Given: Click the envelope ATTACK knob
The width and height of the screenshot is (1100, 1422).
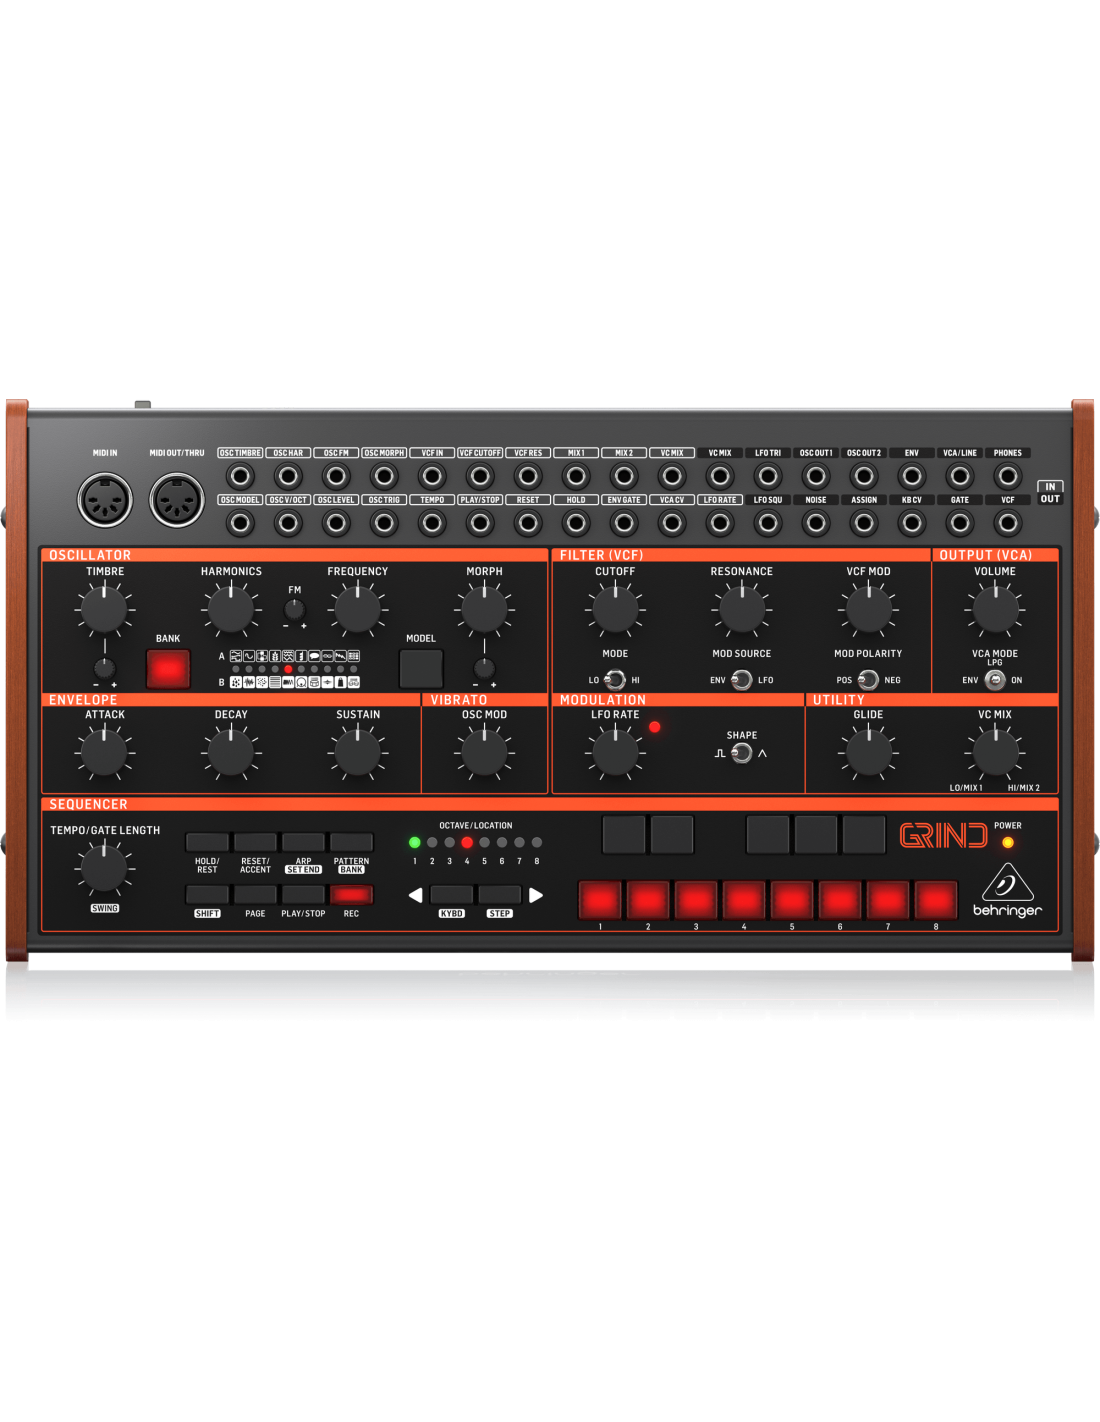Looking at the screenshot, I should tap(105, 753).
